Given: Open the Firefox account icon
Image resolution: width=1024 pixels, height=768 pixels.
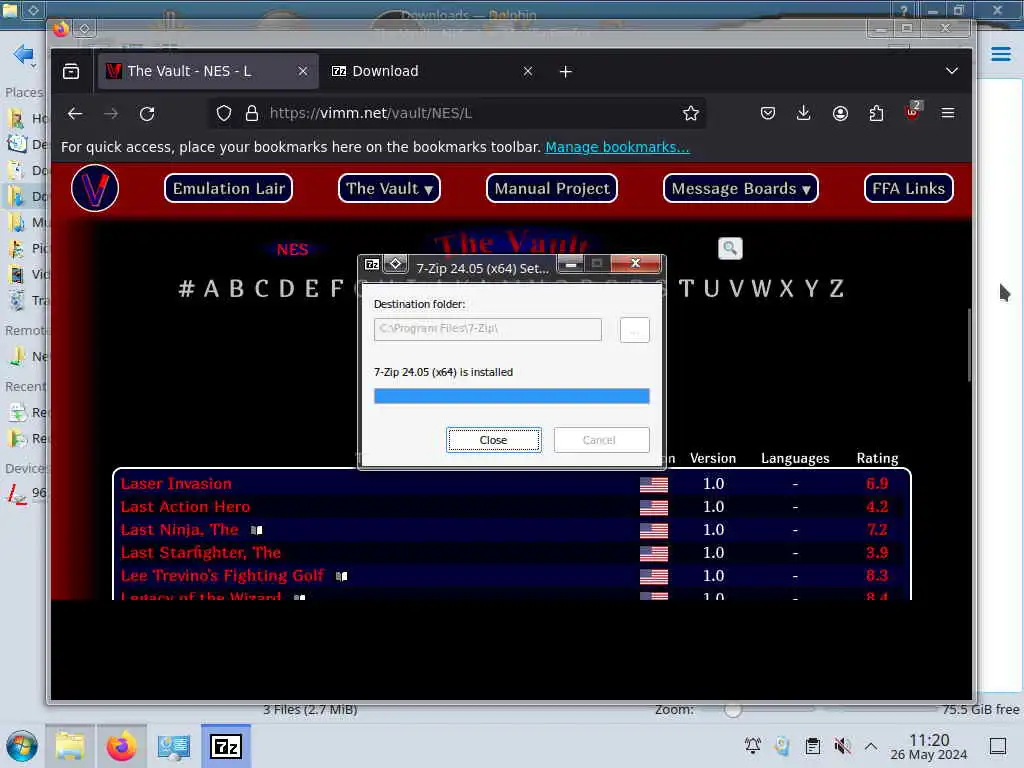Looking at the screenshot, I should (840, 114).
